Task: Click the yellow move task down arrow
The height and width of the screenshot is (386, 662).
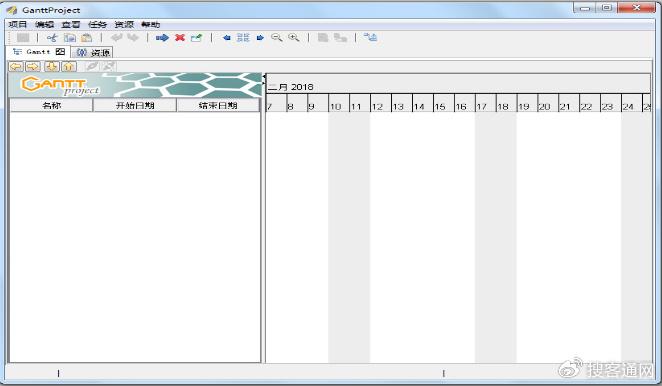Action: pyautogui.click(x=52, y=66)
